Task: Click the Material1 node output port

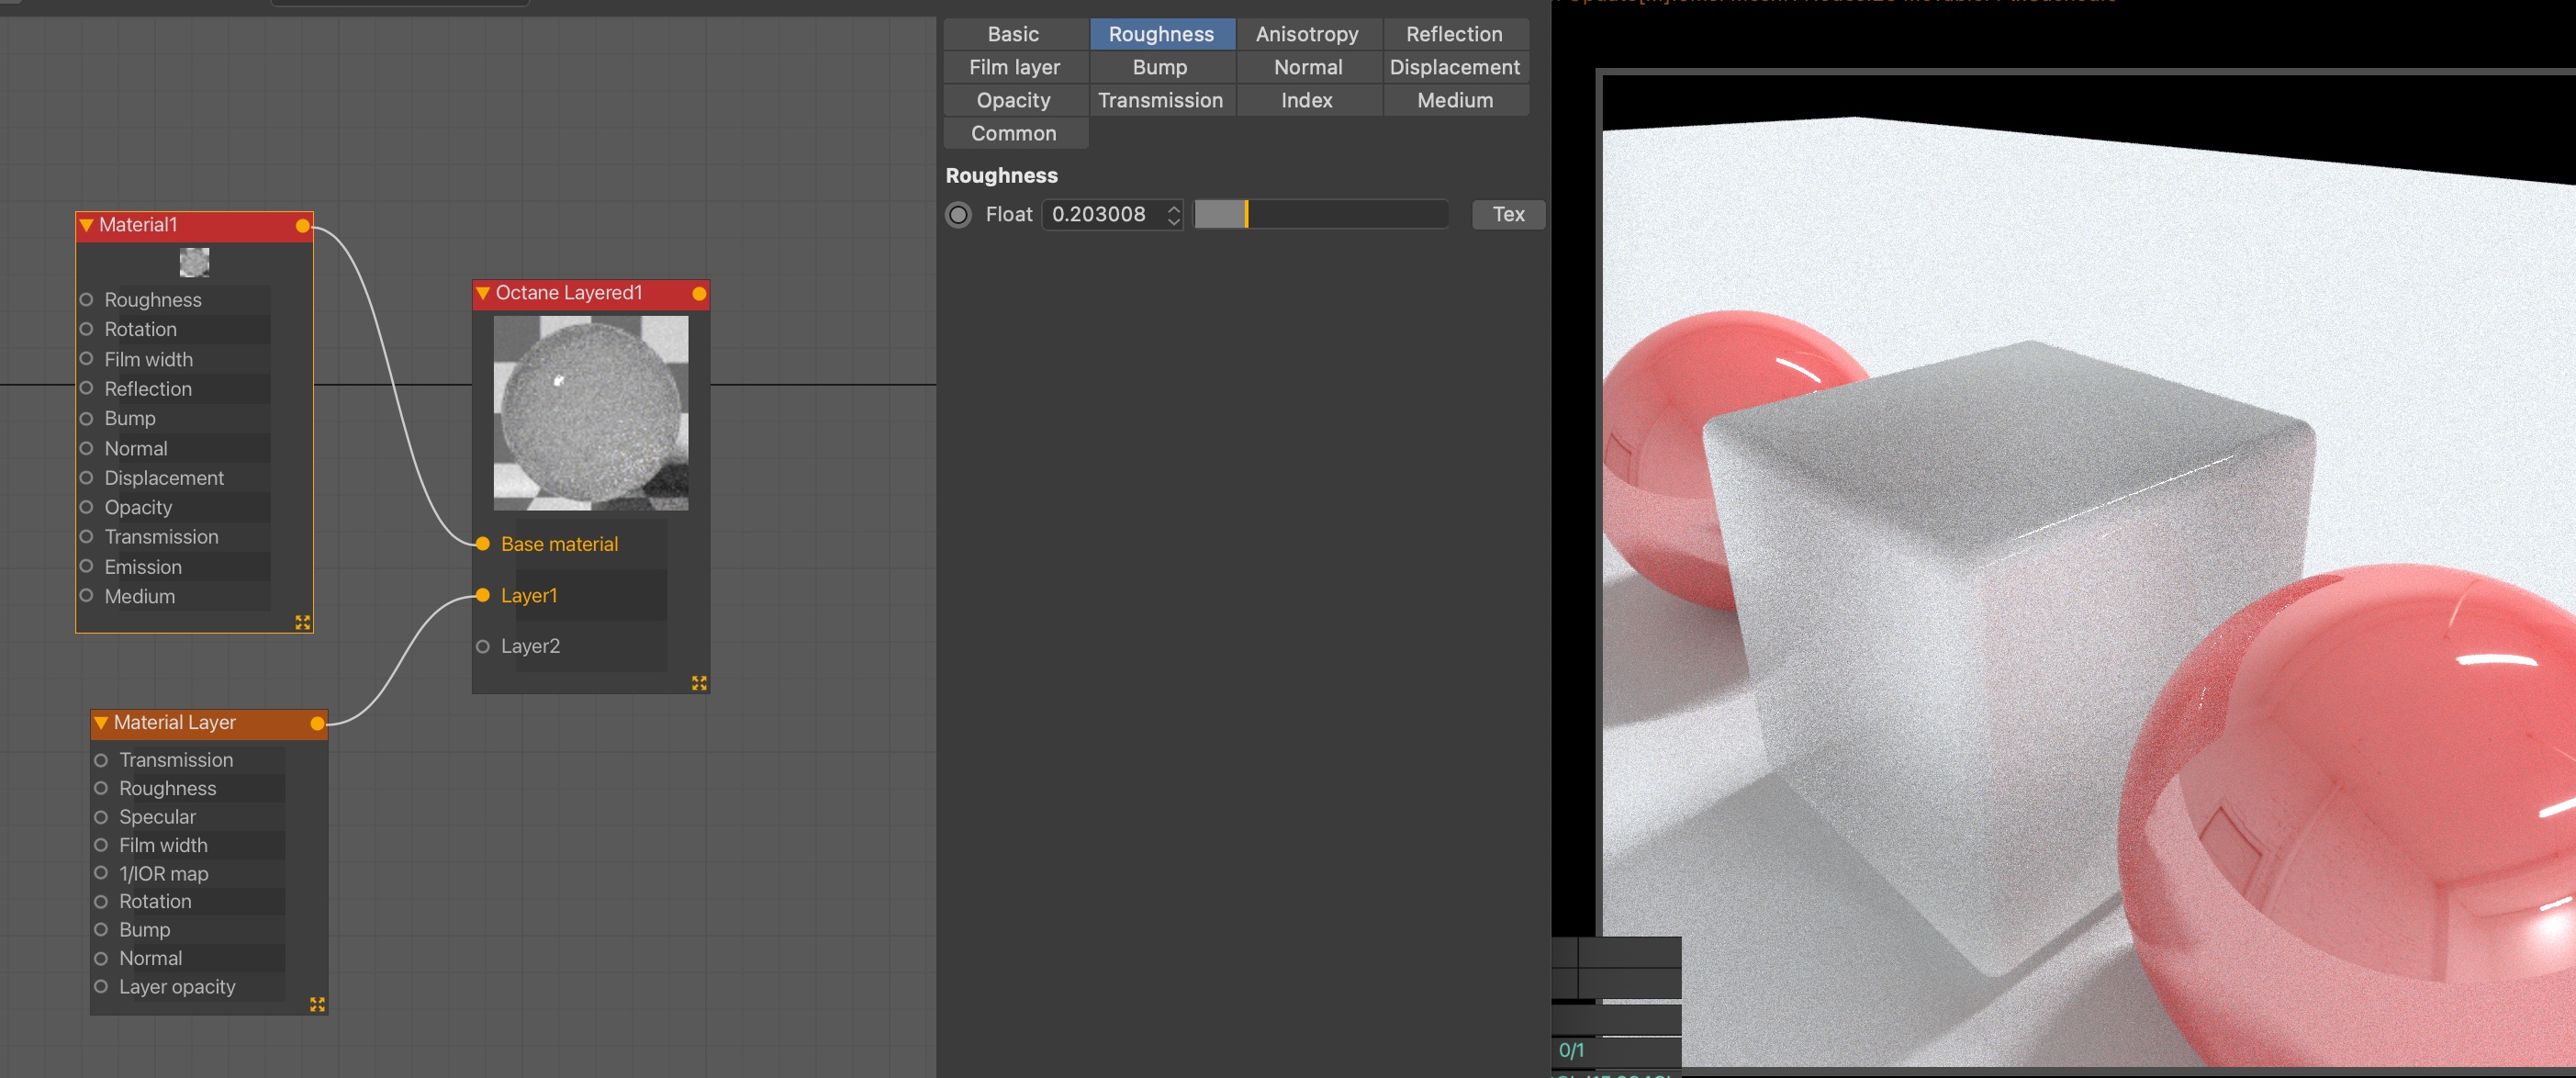Action: (x=302, y=226)
